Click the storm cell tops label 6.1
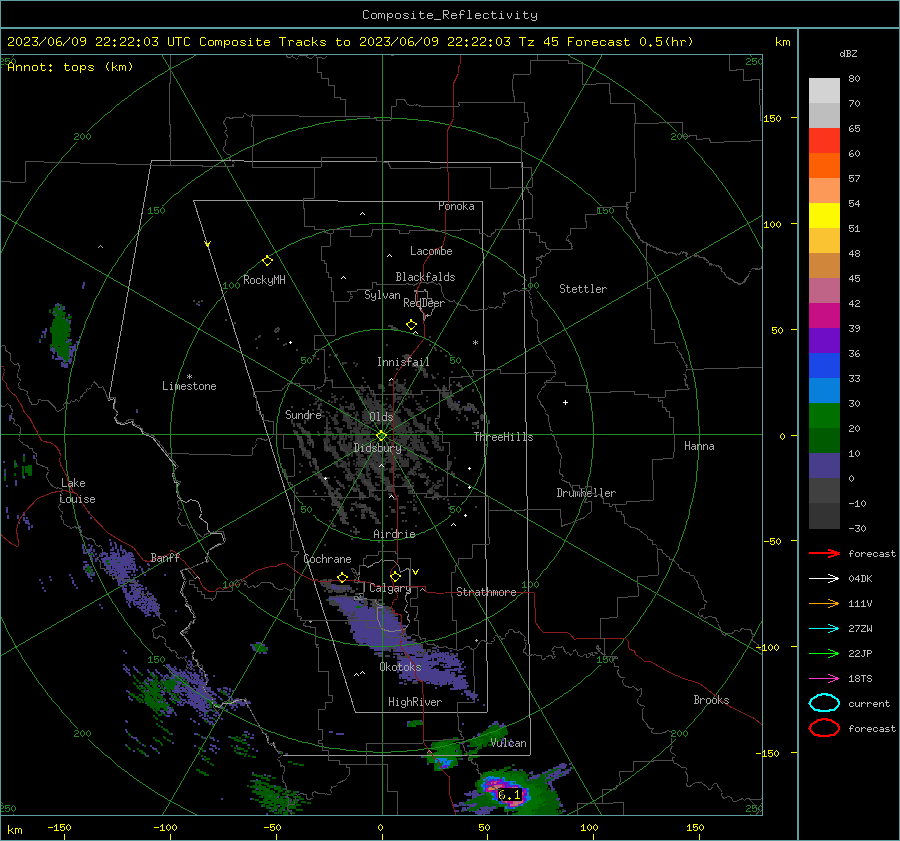The width and height of the screenshot is (900, 841). (x=509, y=795)
